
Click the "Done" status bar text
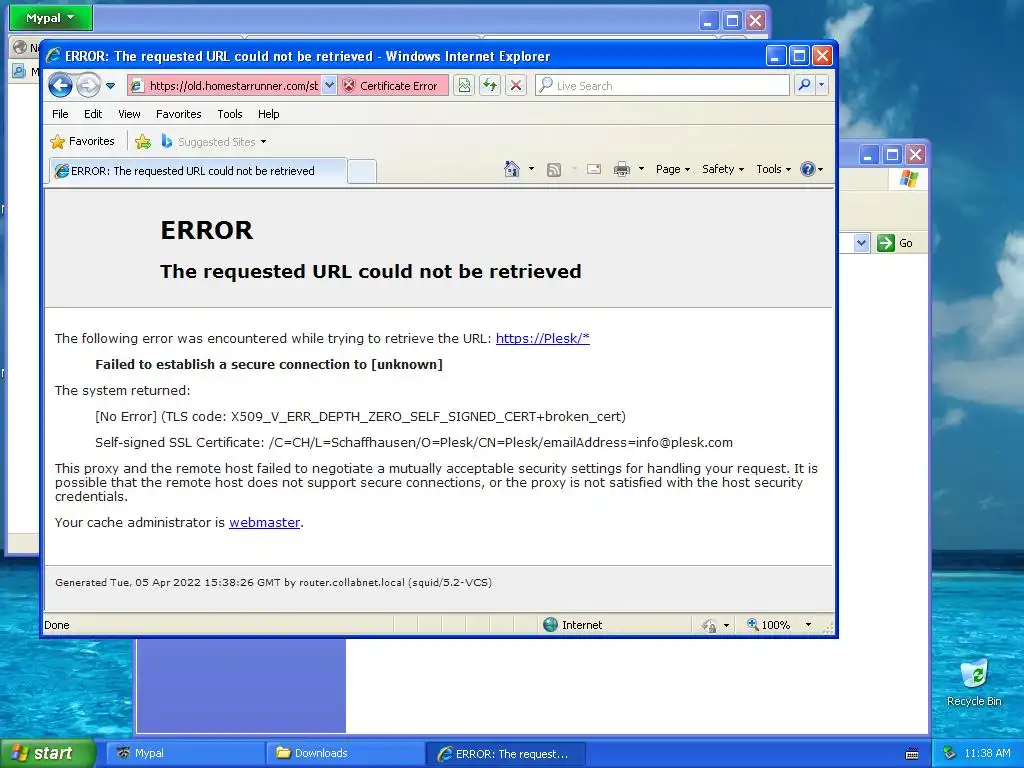tap(57, 625)
